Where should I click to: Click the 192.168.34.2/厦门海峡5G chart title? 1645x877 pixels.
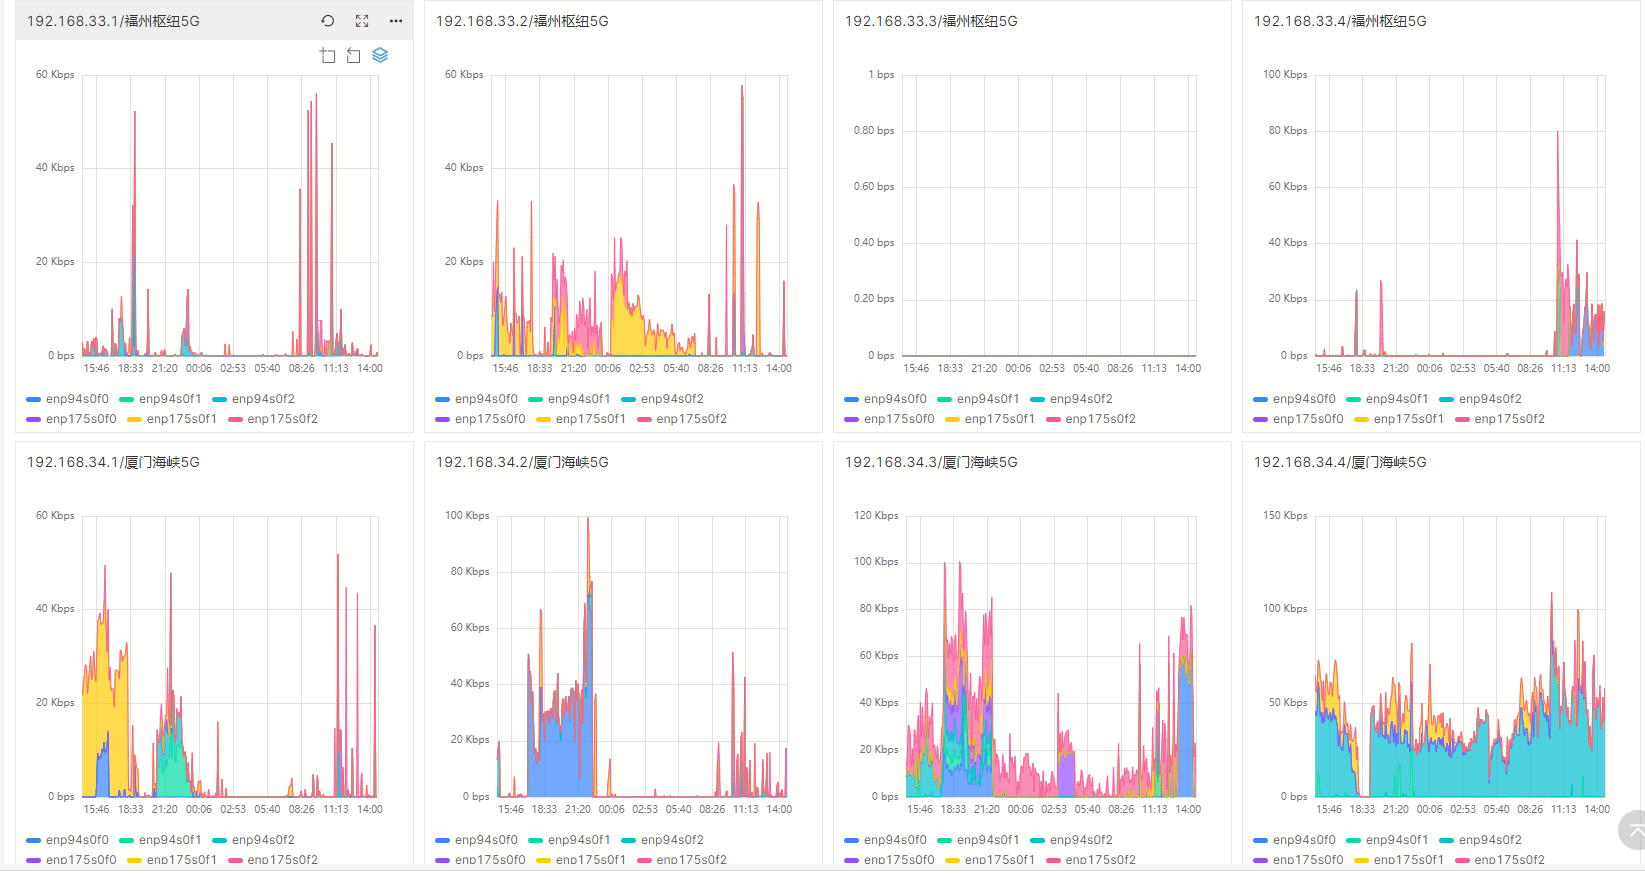coord(522,462)
